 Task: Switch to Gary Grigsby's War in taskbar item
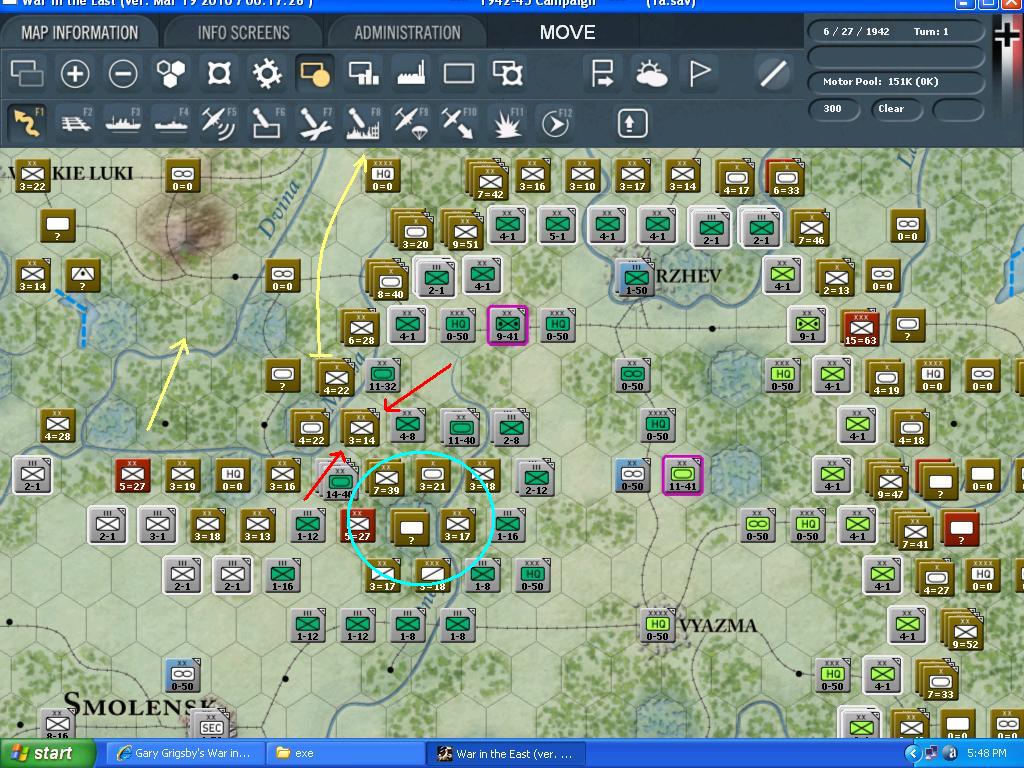(x=185, y=754)
